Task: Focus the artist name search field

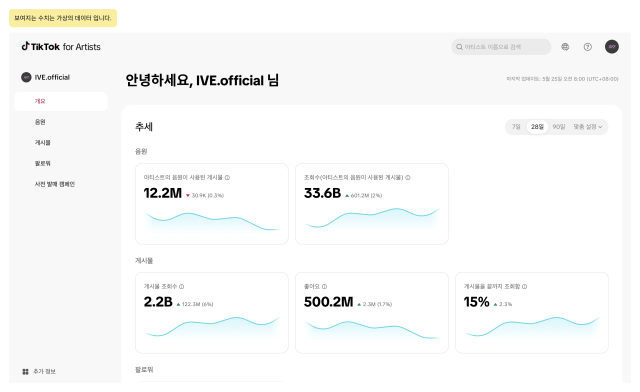Action: click(501, 47)
